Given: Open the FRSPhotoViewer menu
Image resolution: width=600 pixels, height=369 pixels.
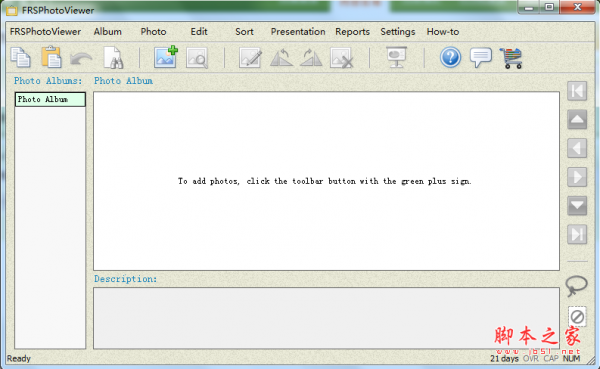Looking at the screenshot, I should 45,32.
